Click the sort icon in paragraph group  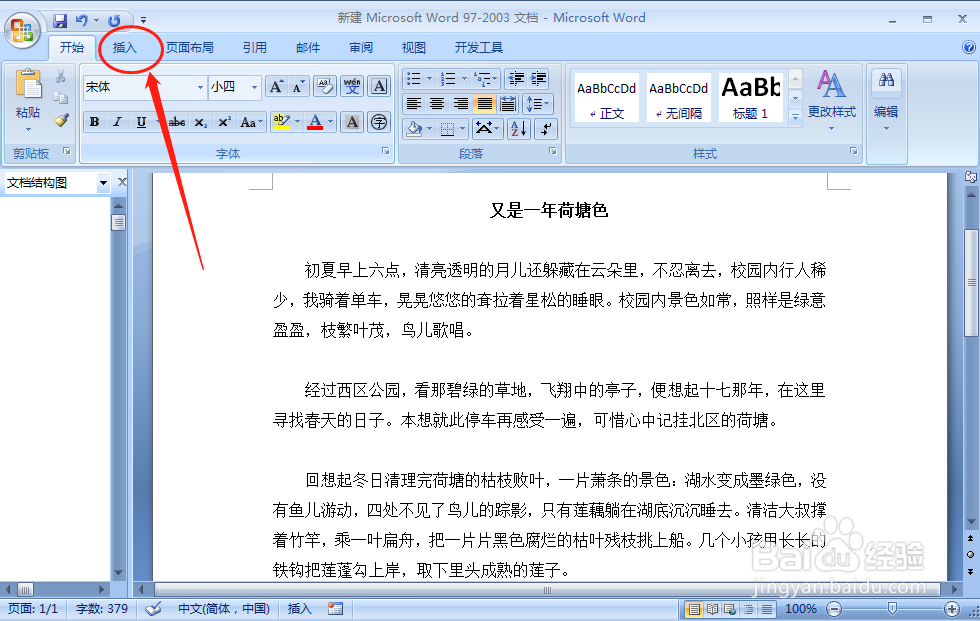point(519,128)
